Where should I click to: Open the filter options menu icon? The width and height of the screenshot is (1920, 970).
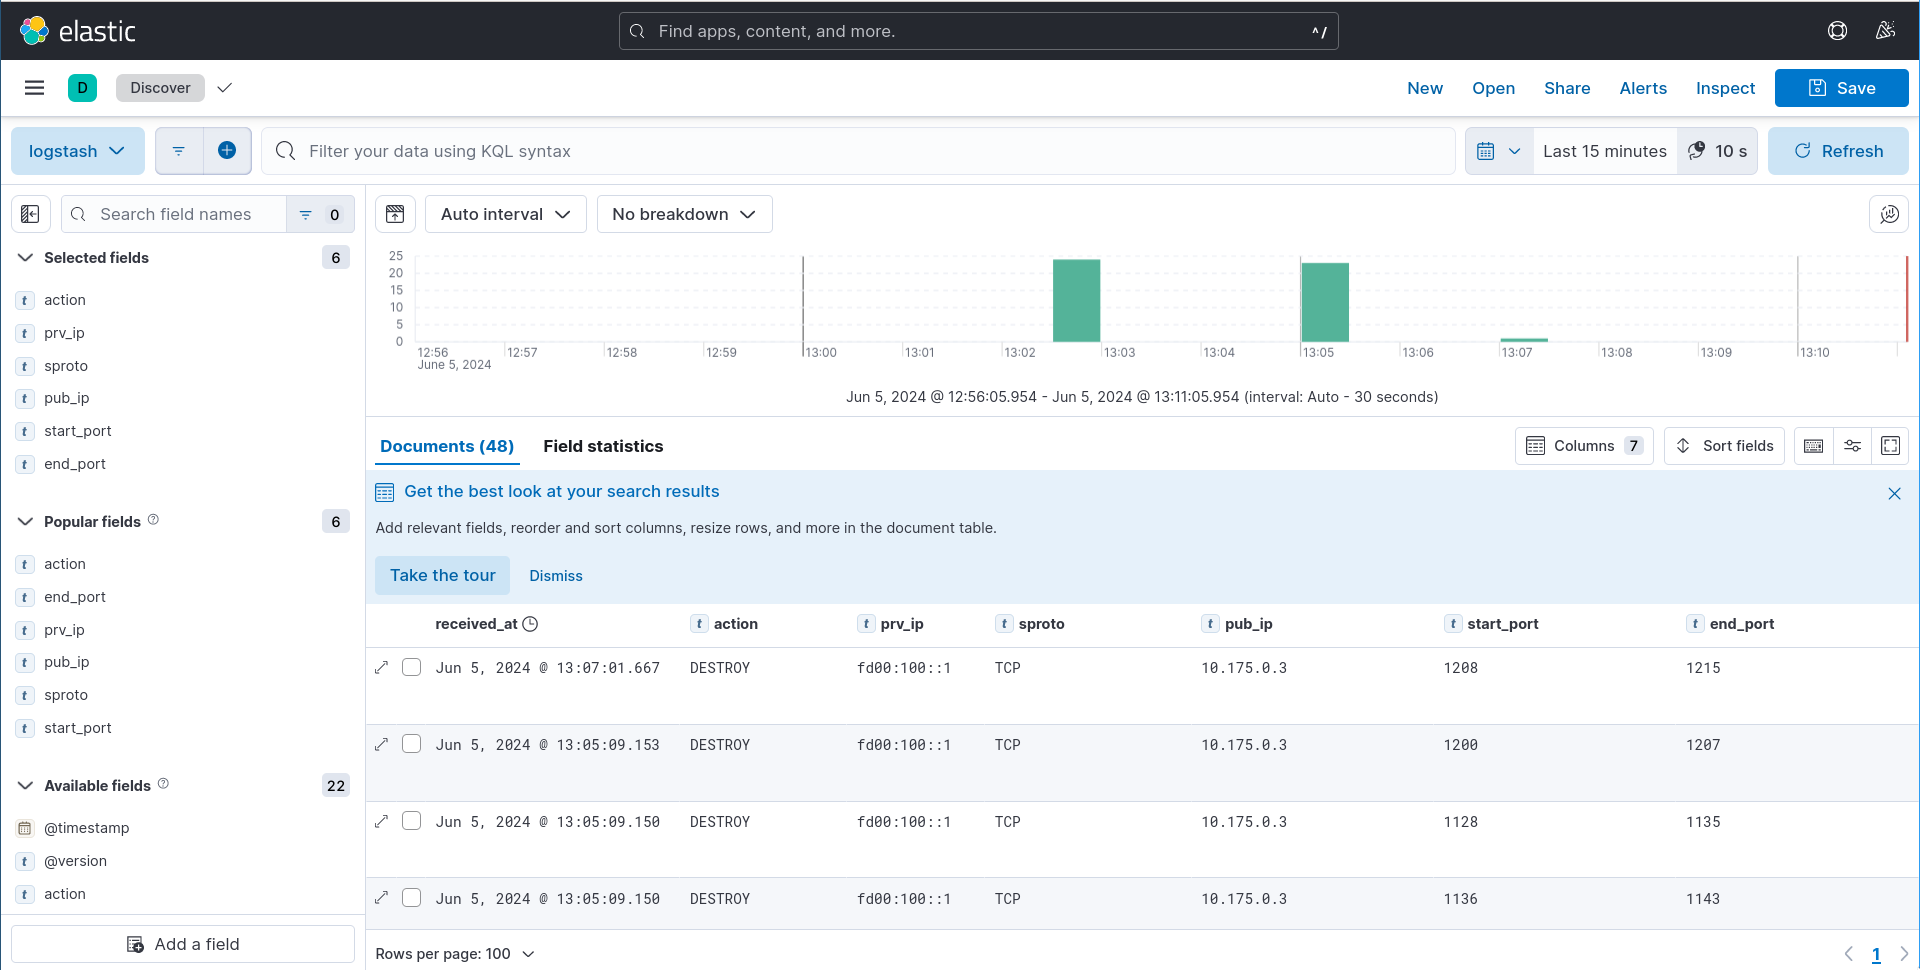179,151
